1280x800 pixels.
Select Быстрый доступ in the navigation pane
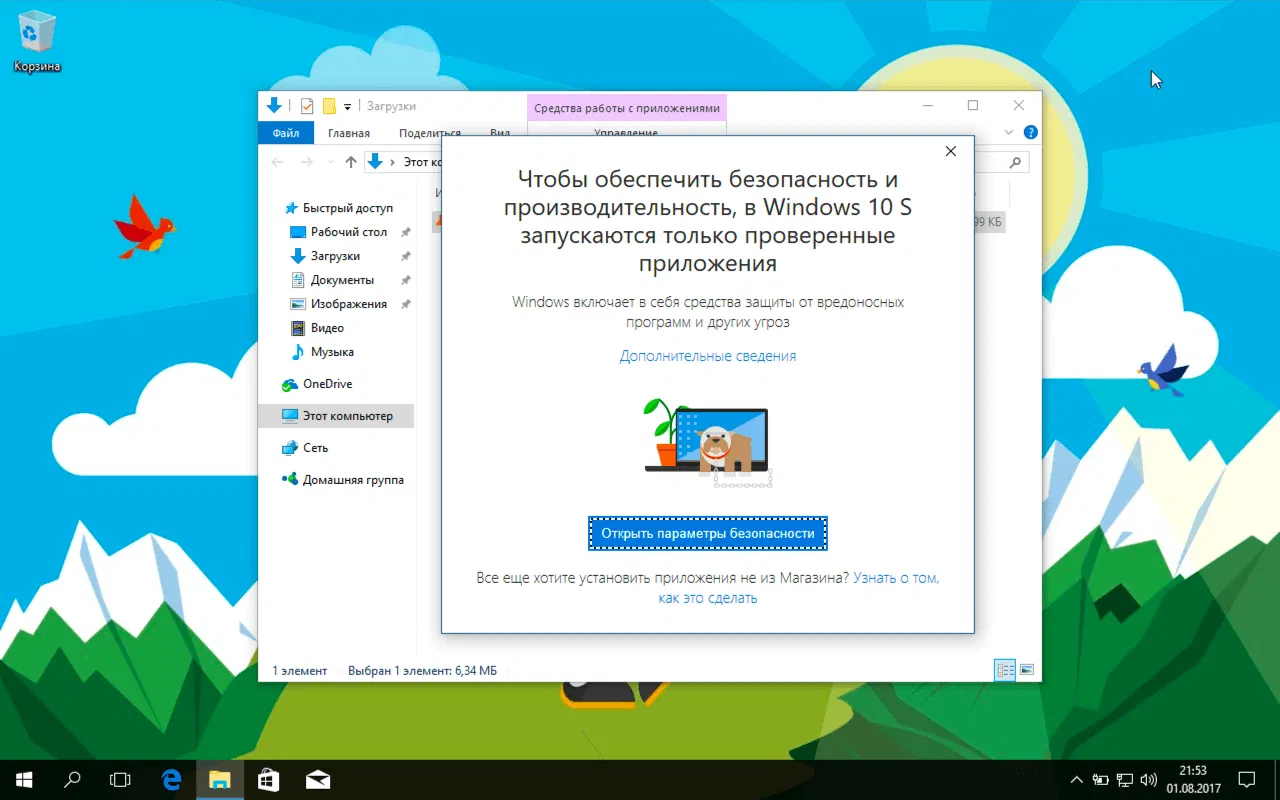[x=339, y=208]
